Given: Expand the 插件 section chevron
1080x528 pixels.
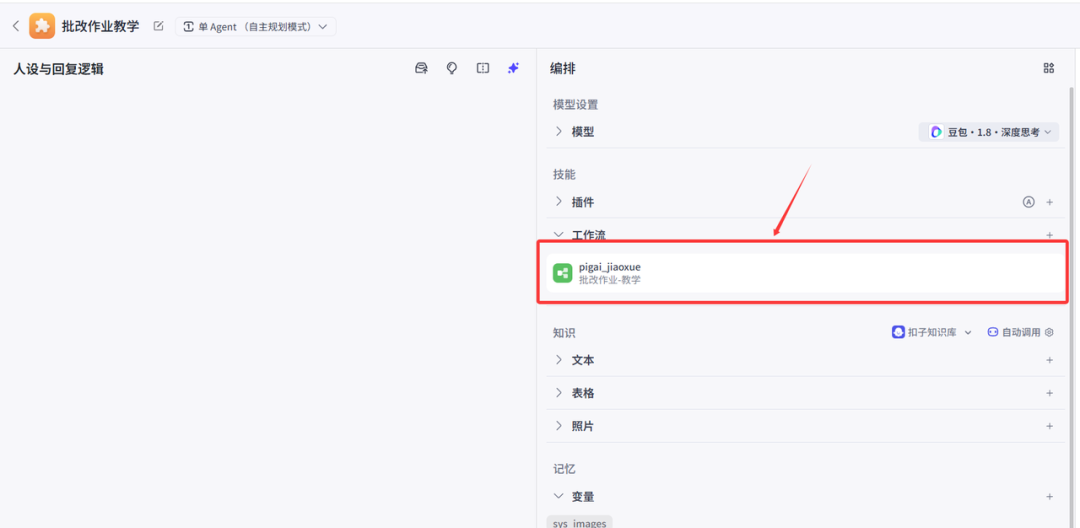Looking at the screenshot, I should tap(559, 201).
